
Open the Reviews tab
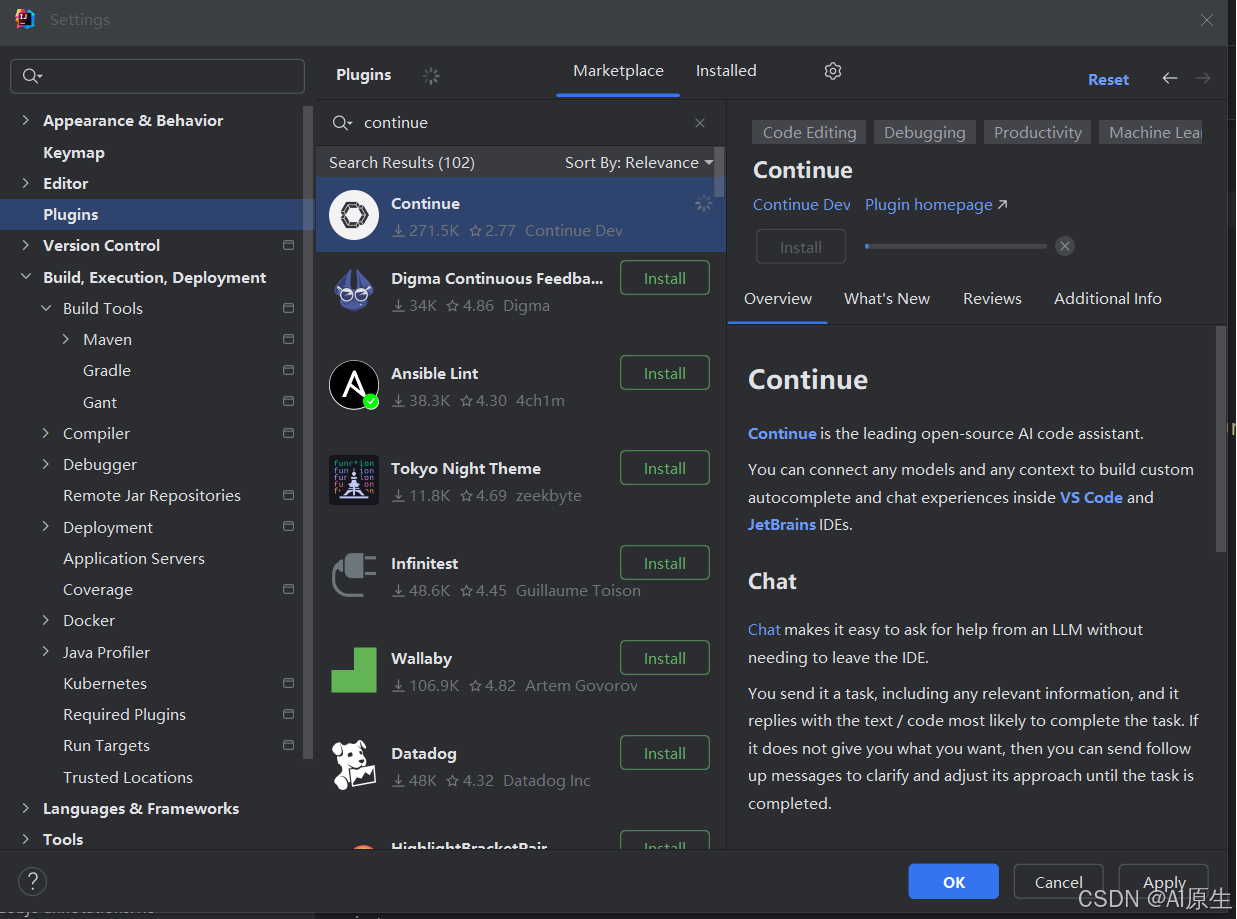click(992, 299)
